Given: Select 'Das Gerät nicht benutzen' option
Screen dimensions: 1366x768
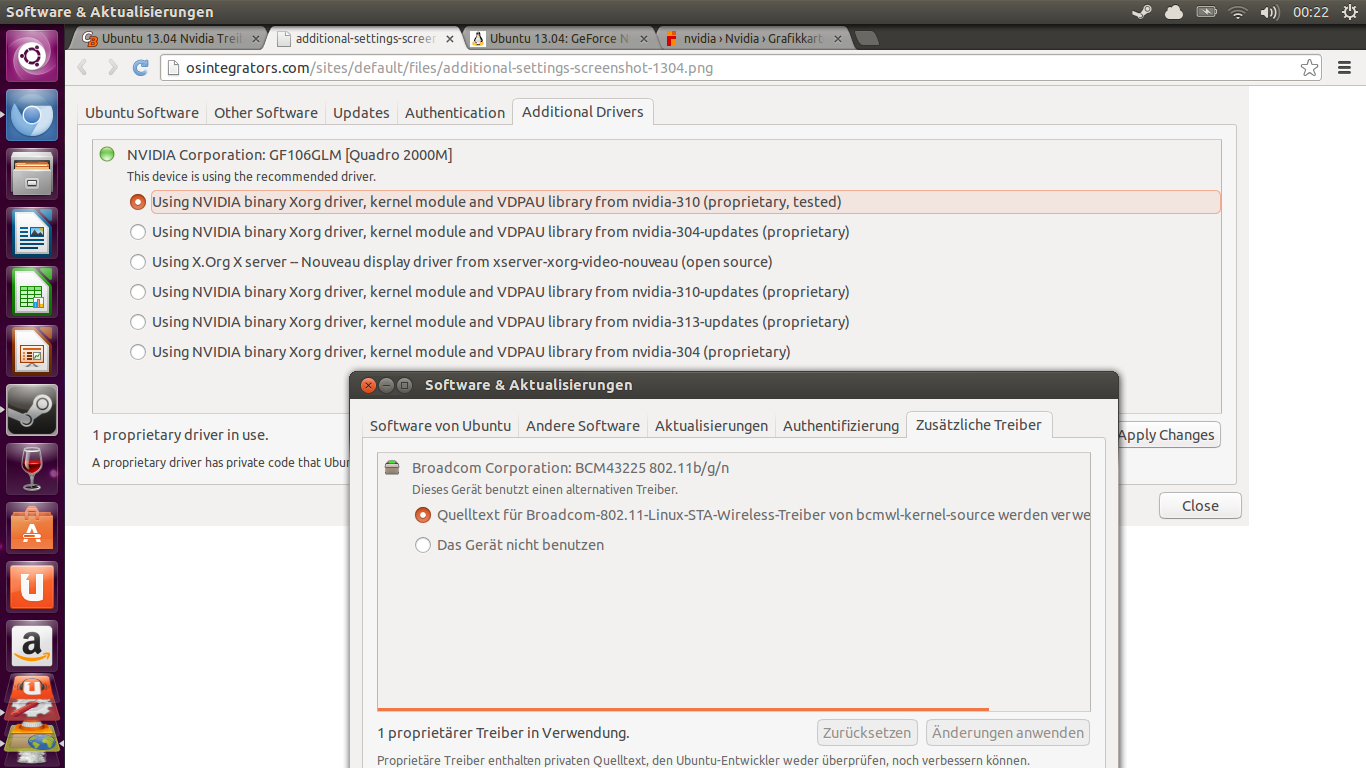Looking at the screenshot, I should point(423,545).
